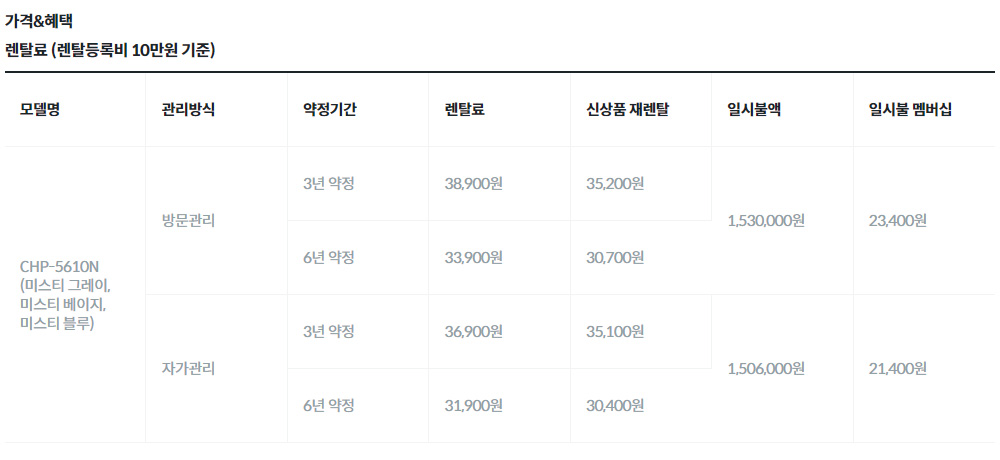Click the 31,900원 rental fee
Screen dimensions: 1000x460
pos(474,405)
